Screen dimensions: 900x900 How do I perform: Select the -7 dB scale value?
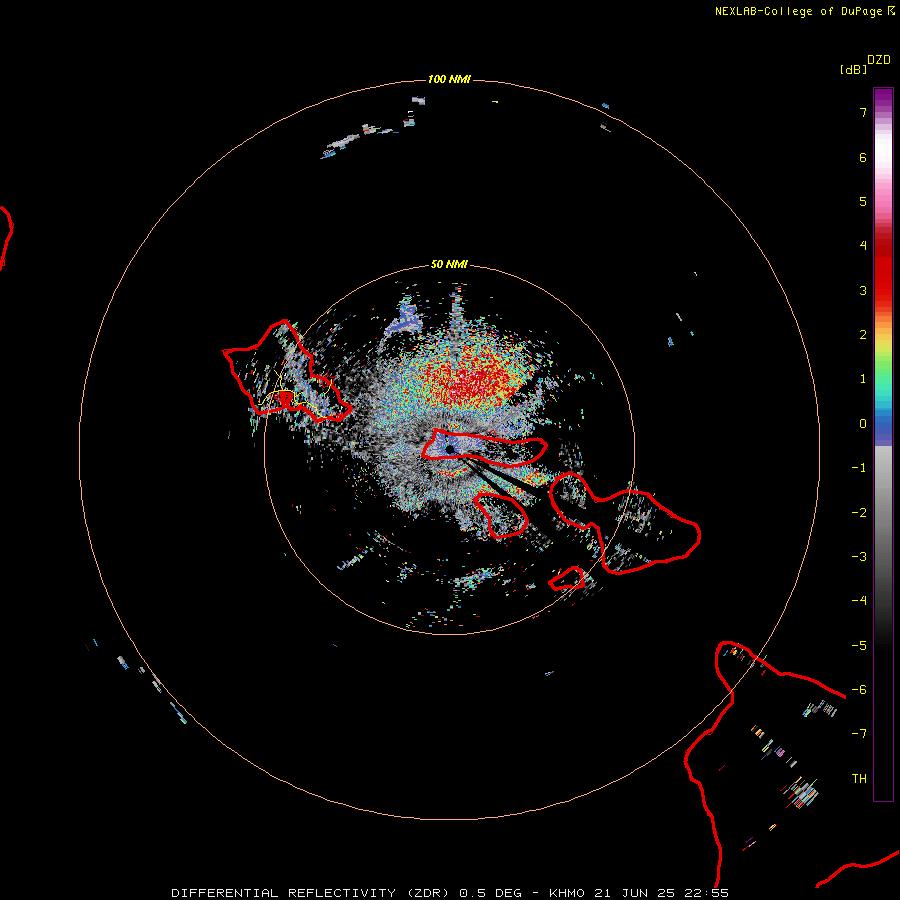point(859,734)
